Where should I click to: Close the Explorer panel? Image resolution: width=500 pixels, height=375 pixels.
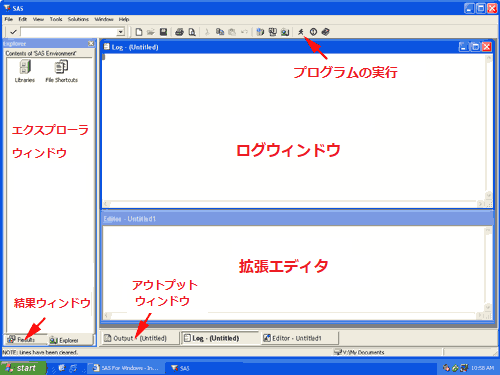(x=91, y=43)
